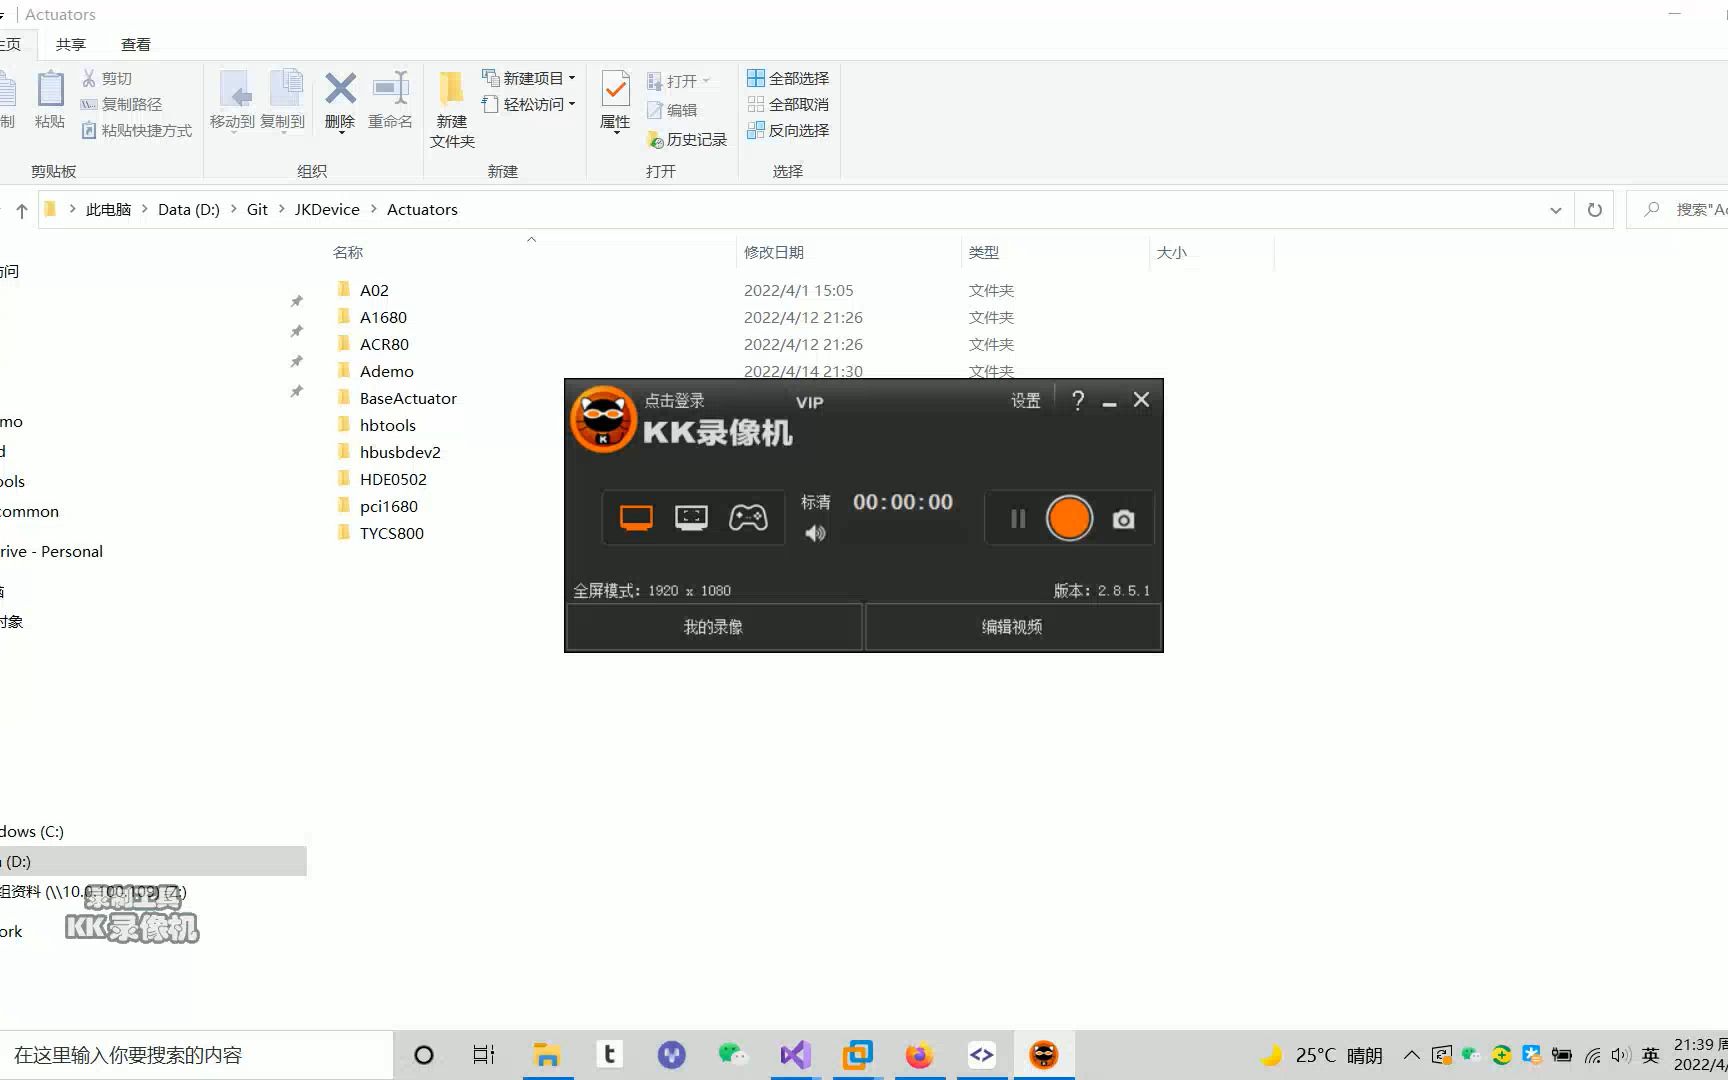Viewport: 1728px width, 1080px height.
Task: Open the VIP label in KK recorder
Action: [x=810, y=402]
